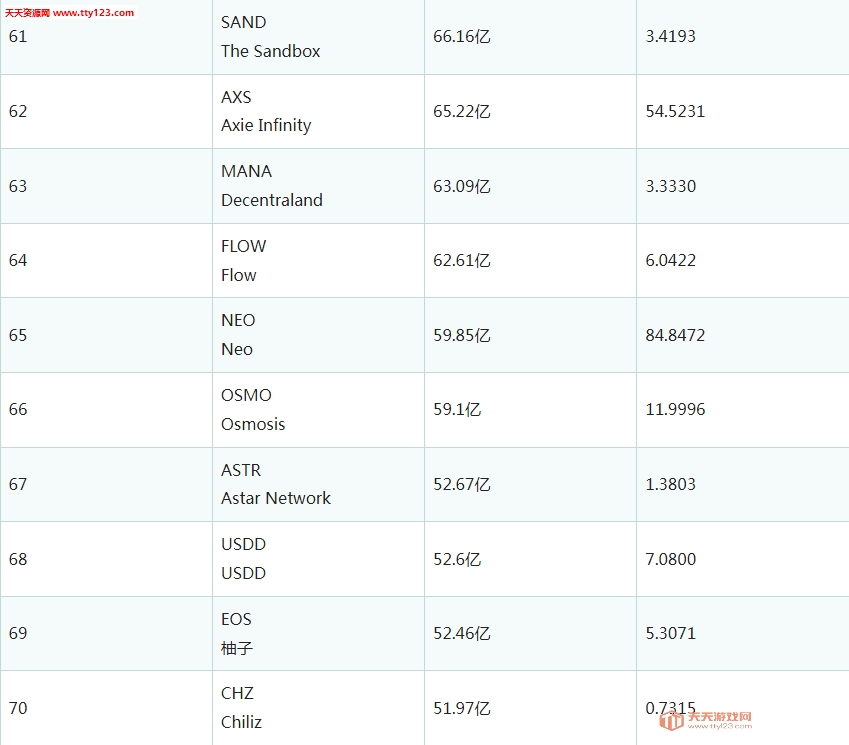849x745 pixels.
Task: Select the ASTR ticker text
Action: (x=241, y=470)
